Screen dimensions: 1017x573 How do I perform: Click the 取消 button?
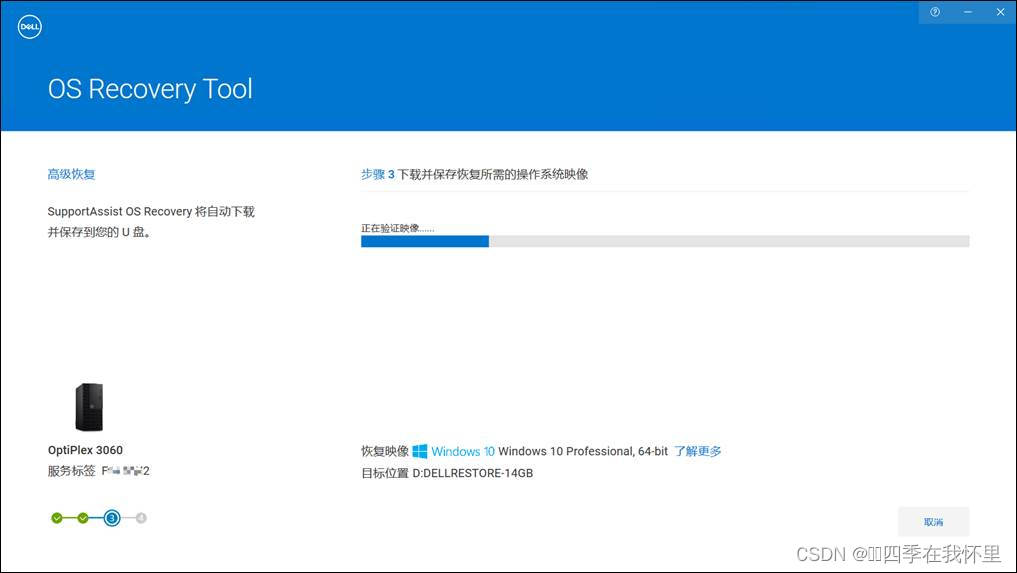click(x=933, y=522)
